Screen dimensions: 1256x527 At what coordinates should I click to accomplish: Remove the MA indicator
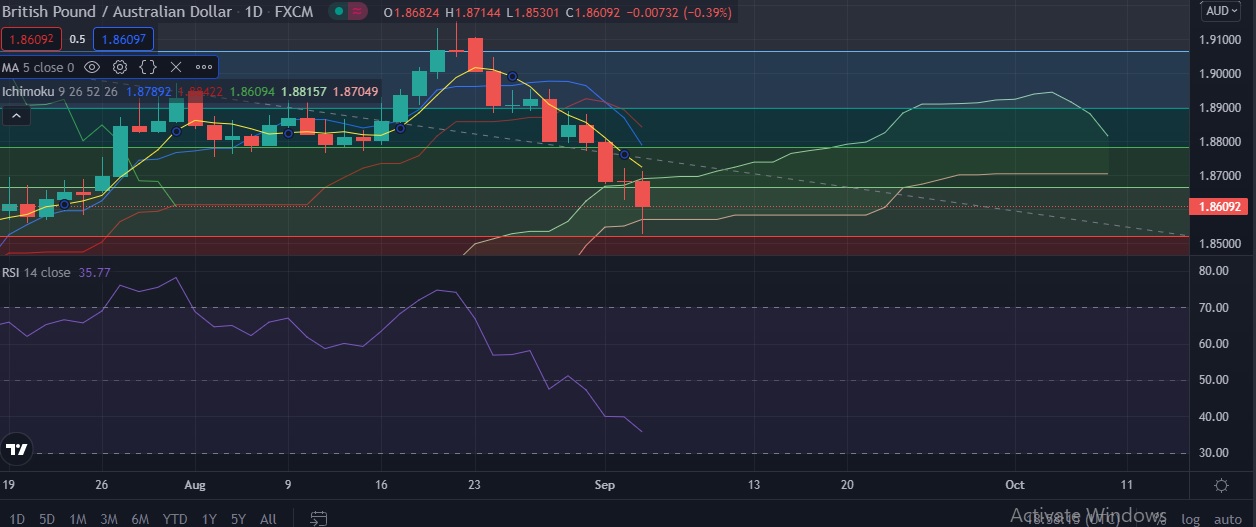tap(176, 67)
